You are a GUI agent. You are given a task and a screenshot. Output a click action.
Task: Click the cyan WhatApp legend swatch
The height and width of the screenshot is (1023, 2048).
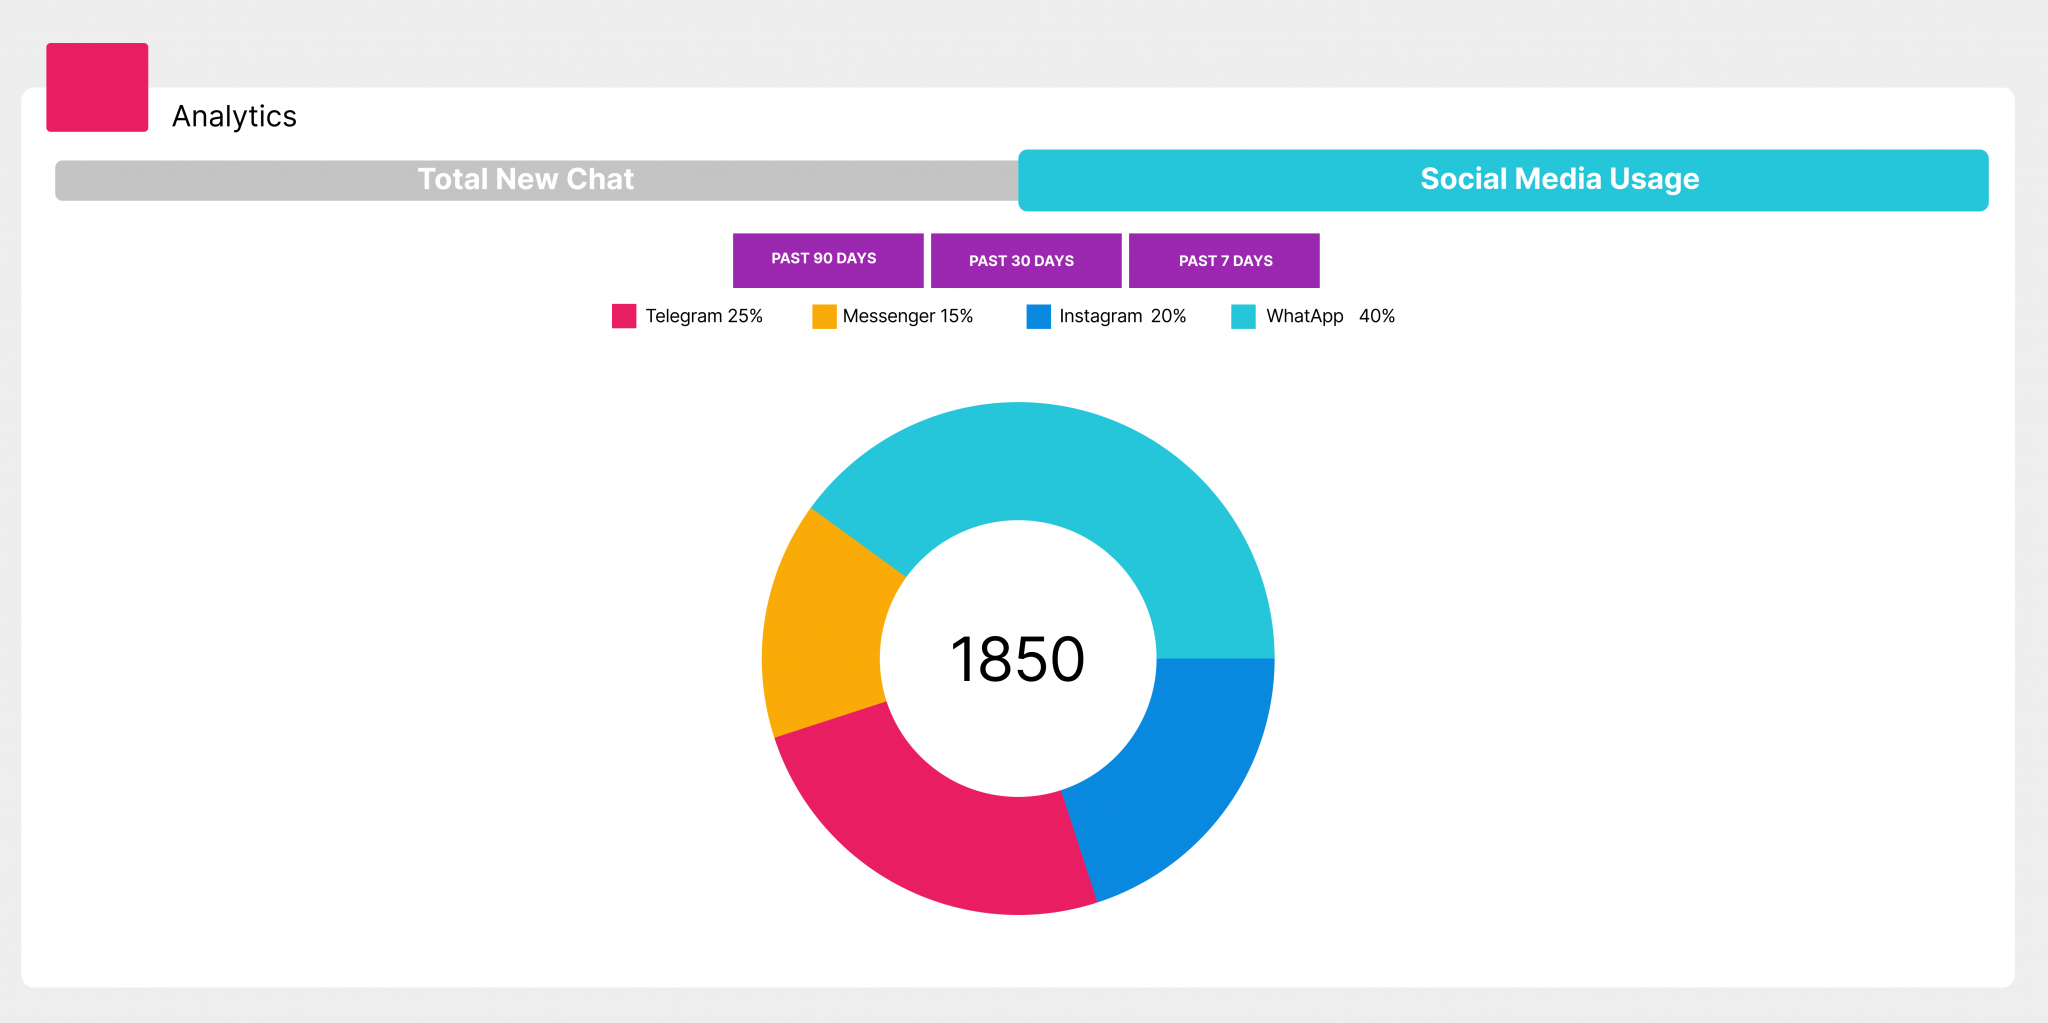pyautogui.click(x=1243, y=316)
